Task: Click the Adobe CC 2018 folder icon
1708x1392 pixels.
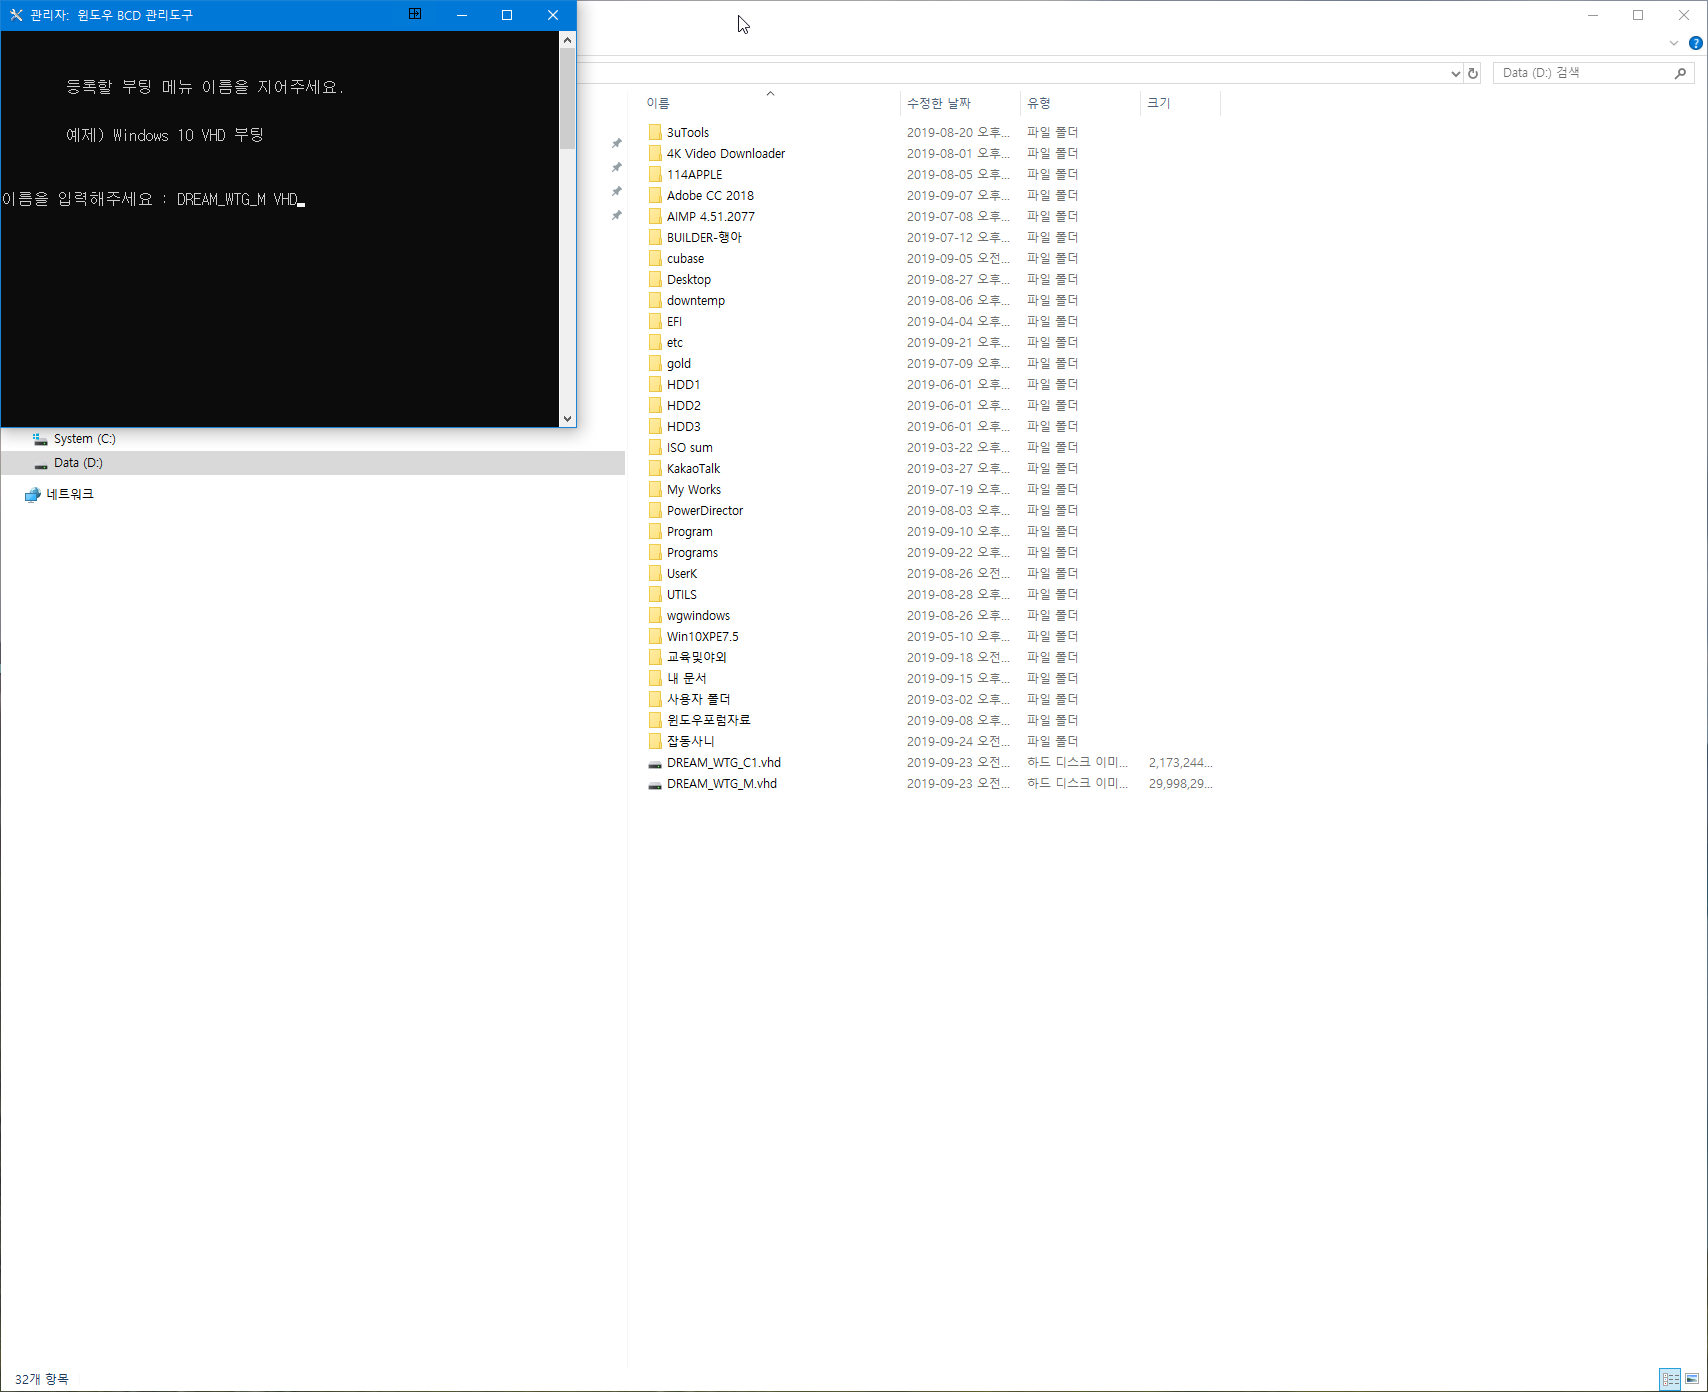Action: pos(655,195)
